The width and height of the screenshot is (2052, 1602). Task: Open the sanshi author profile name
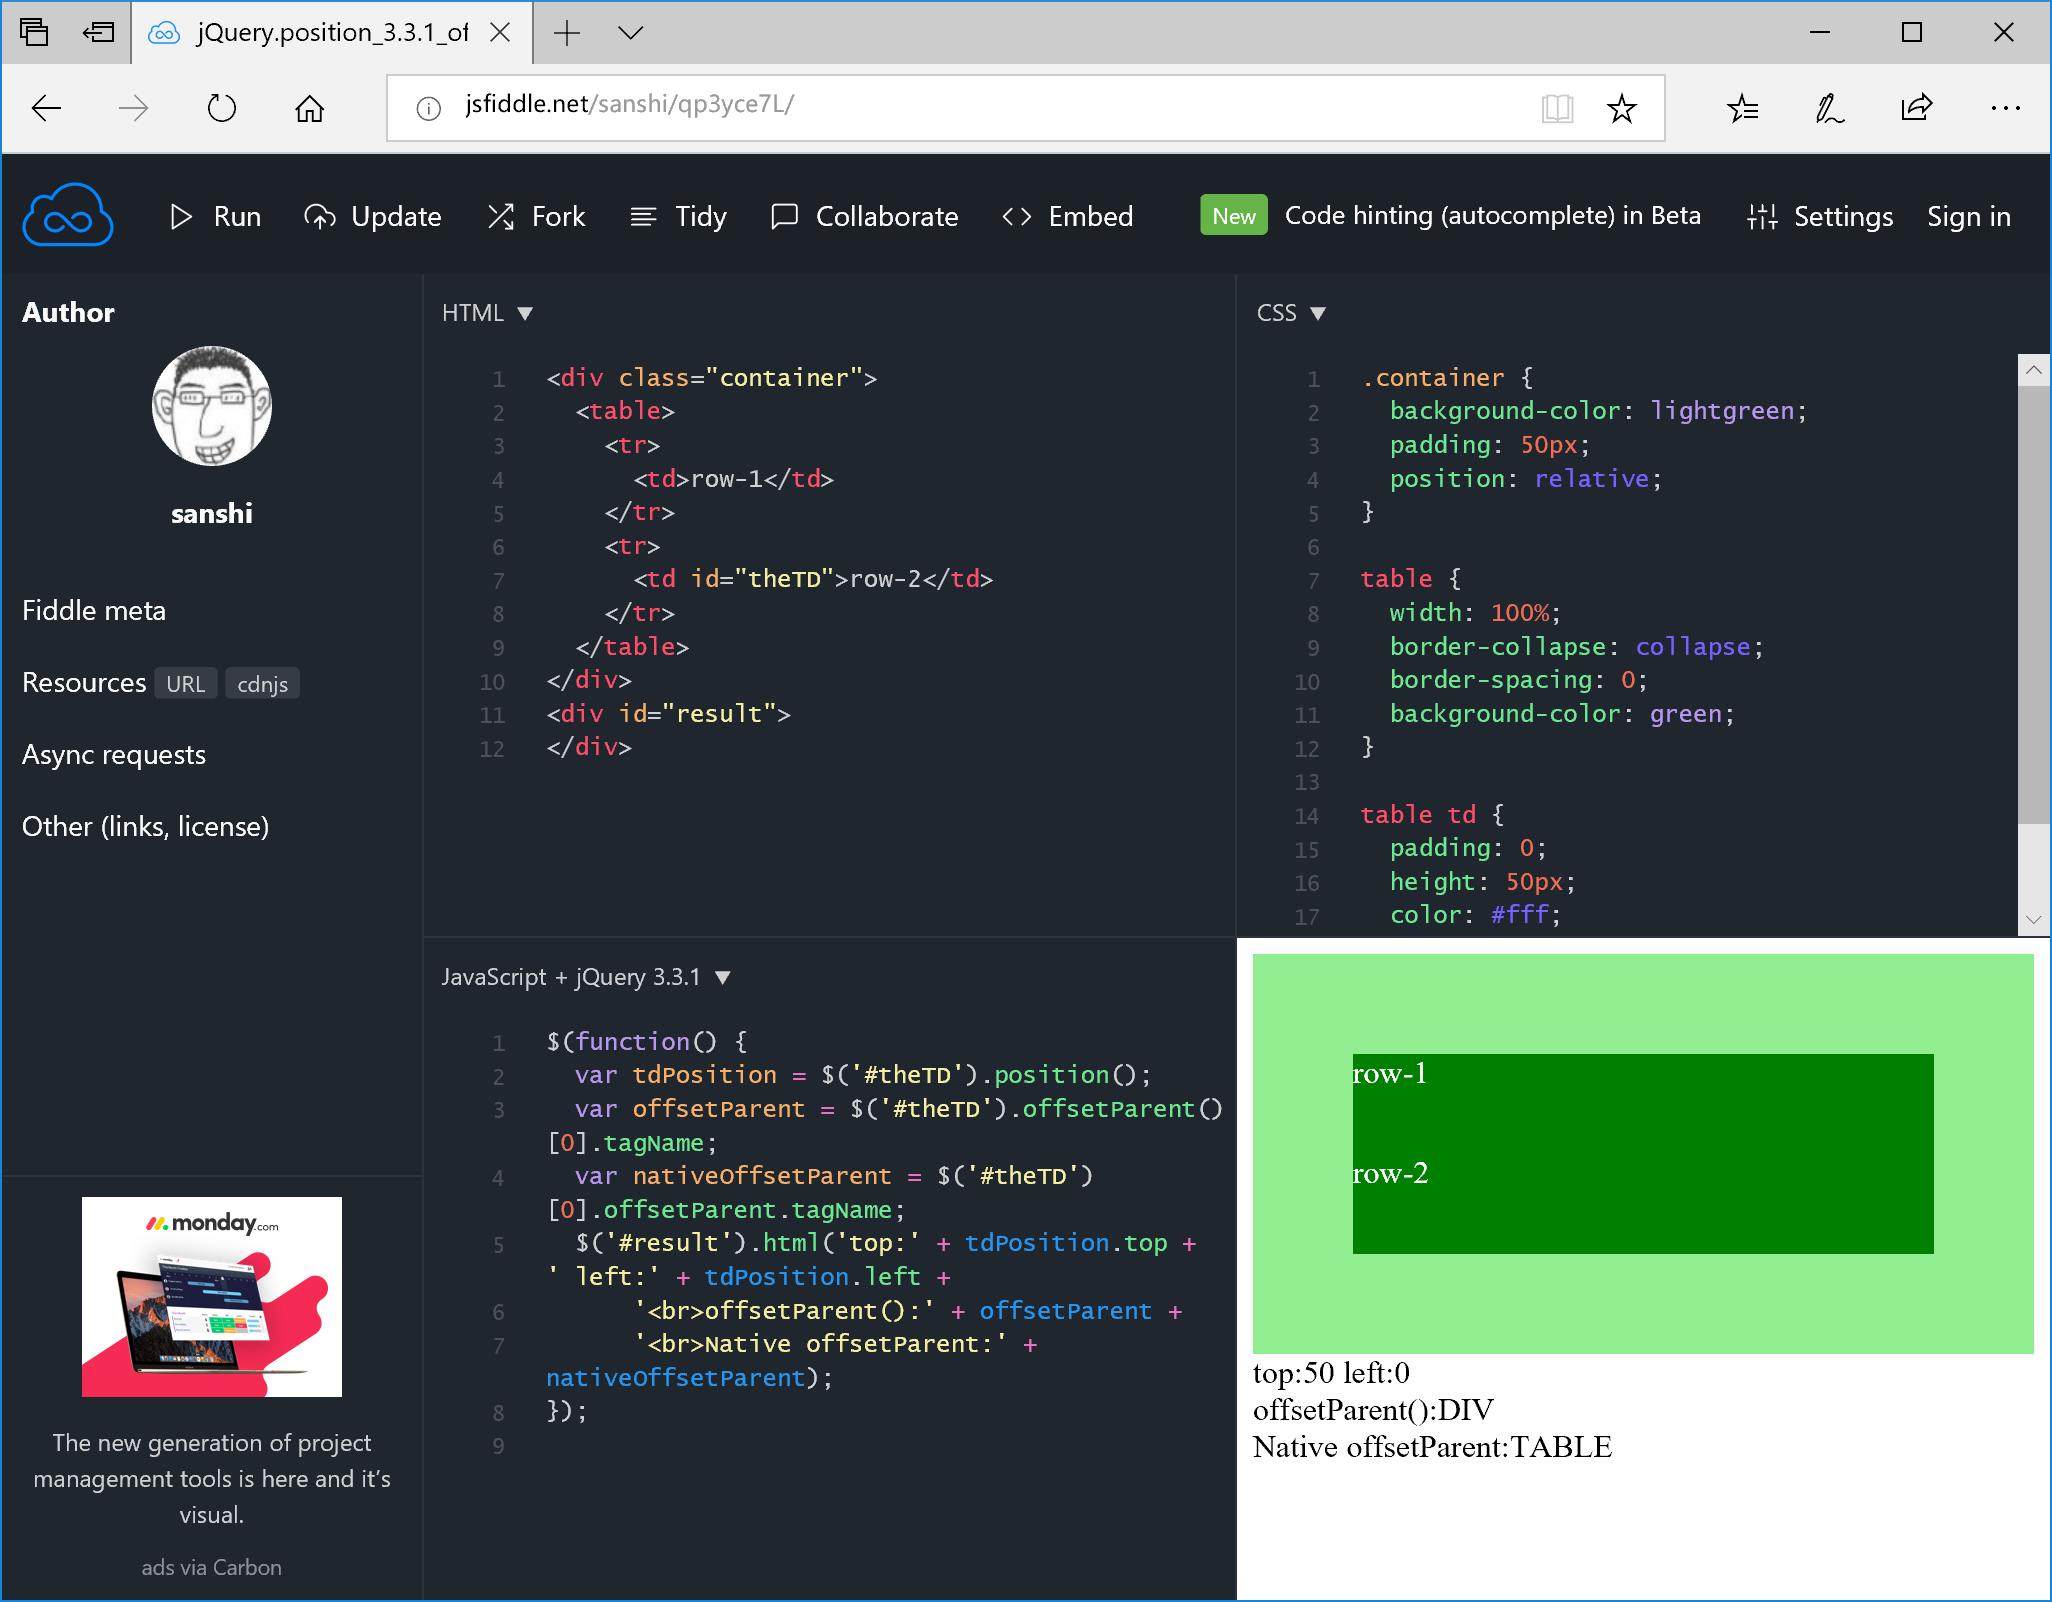pos(211,513)
